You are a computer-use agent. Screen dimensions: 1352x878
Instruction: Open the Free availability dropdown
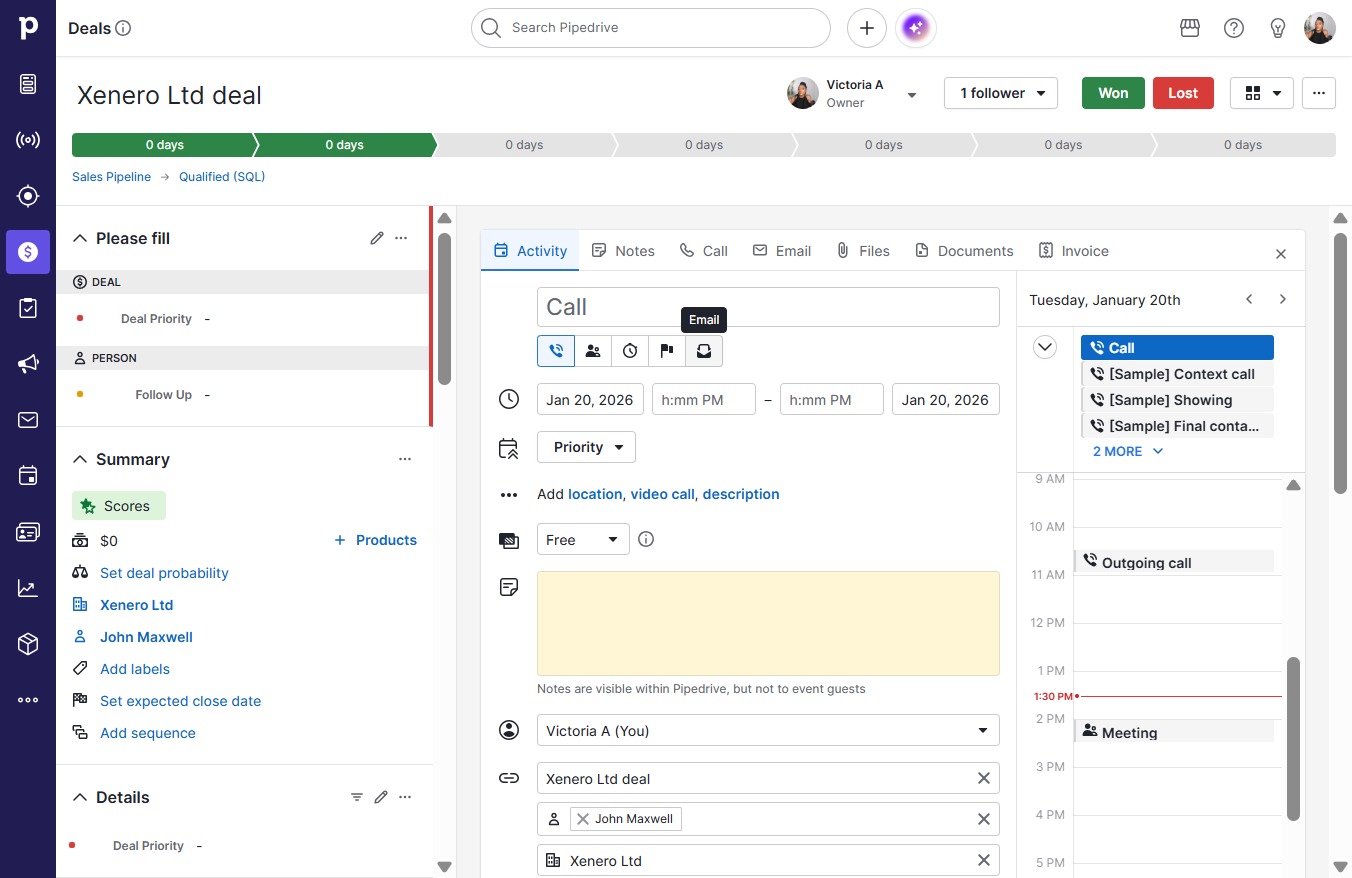(583, 539)
